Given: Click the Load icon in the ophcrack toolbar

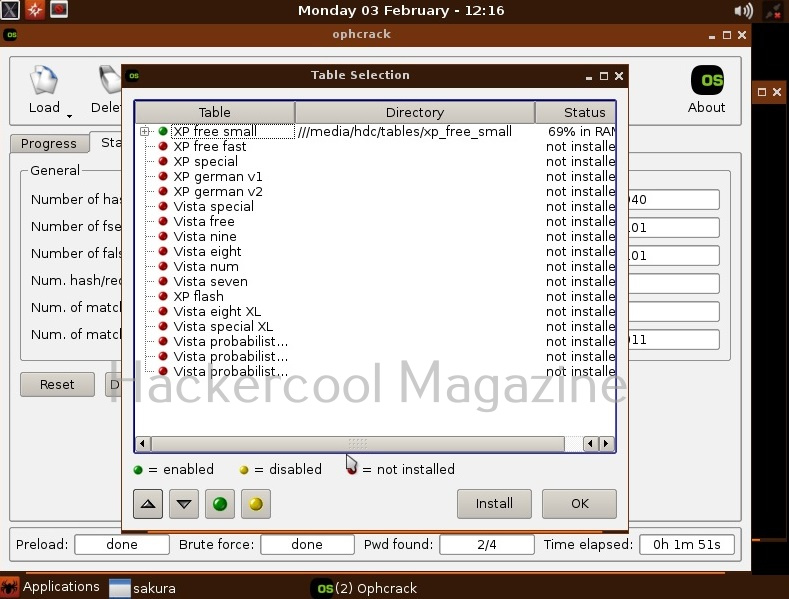Looking at the screenshot, I should (44, 89).
